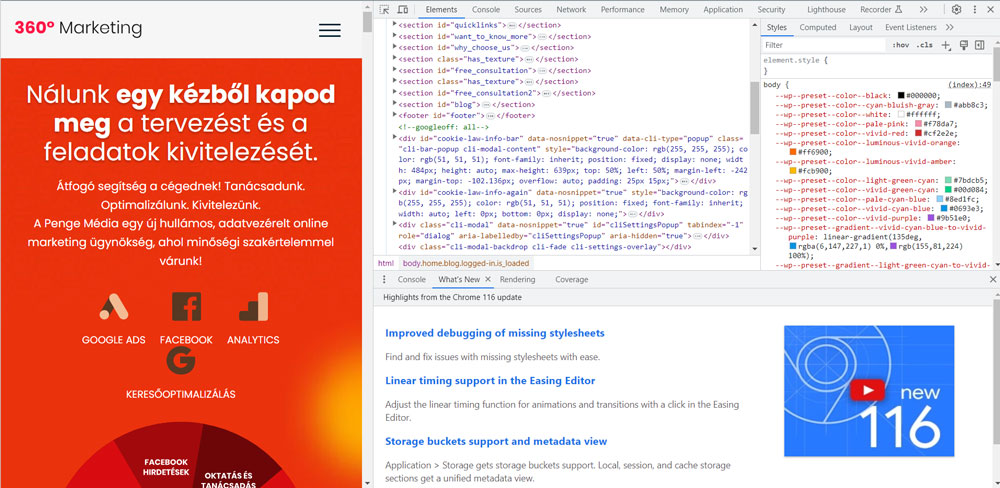Switch to the Computed sidebar tab

pos(818,27)
